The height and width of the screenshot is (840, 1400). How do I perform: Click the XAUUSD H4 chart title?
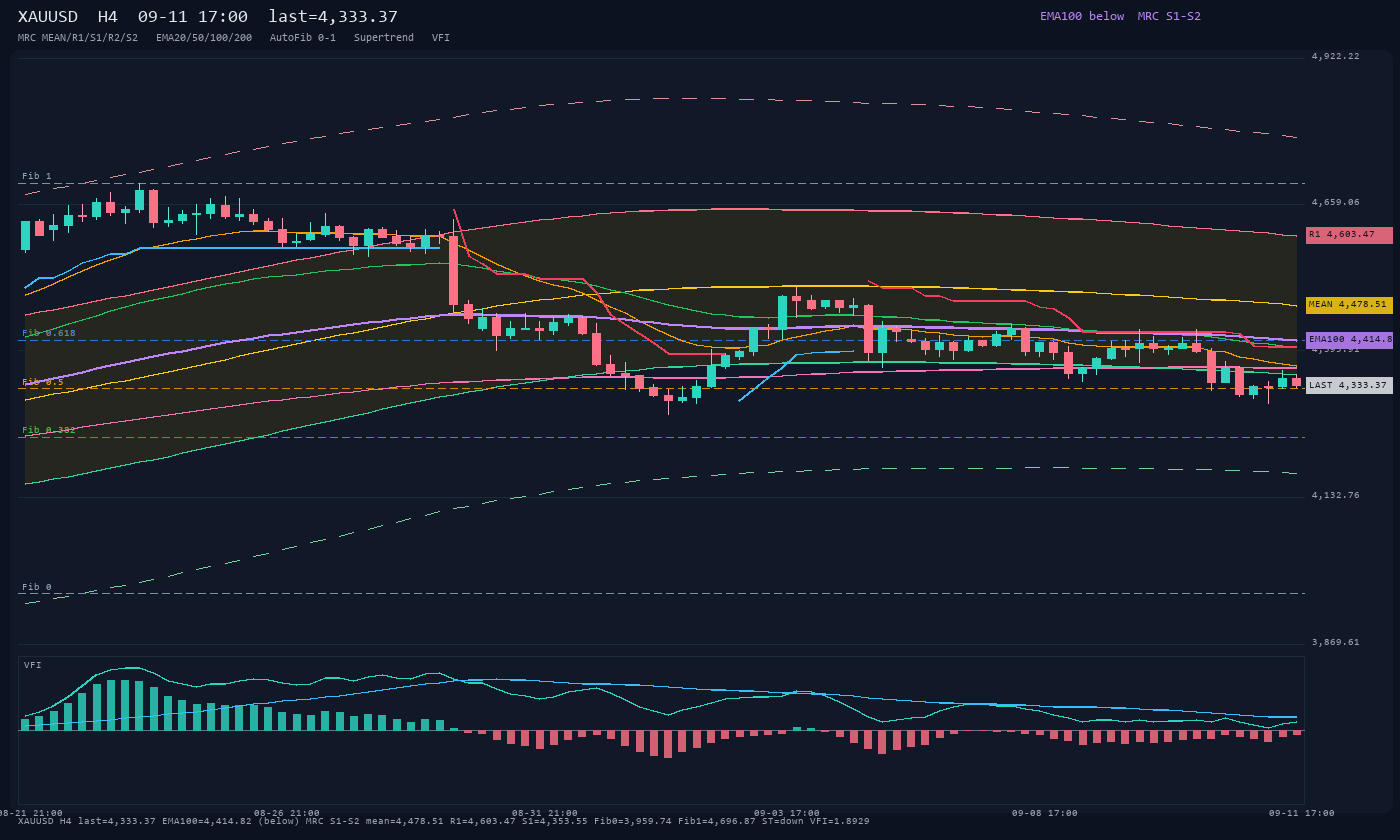tap(208, 16)
